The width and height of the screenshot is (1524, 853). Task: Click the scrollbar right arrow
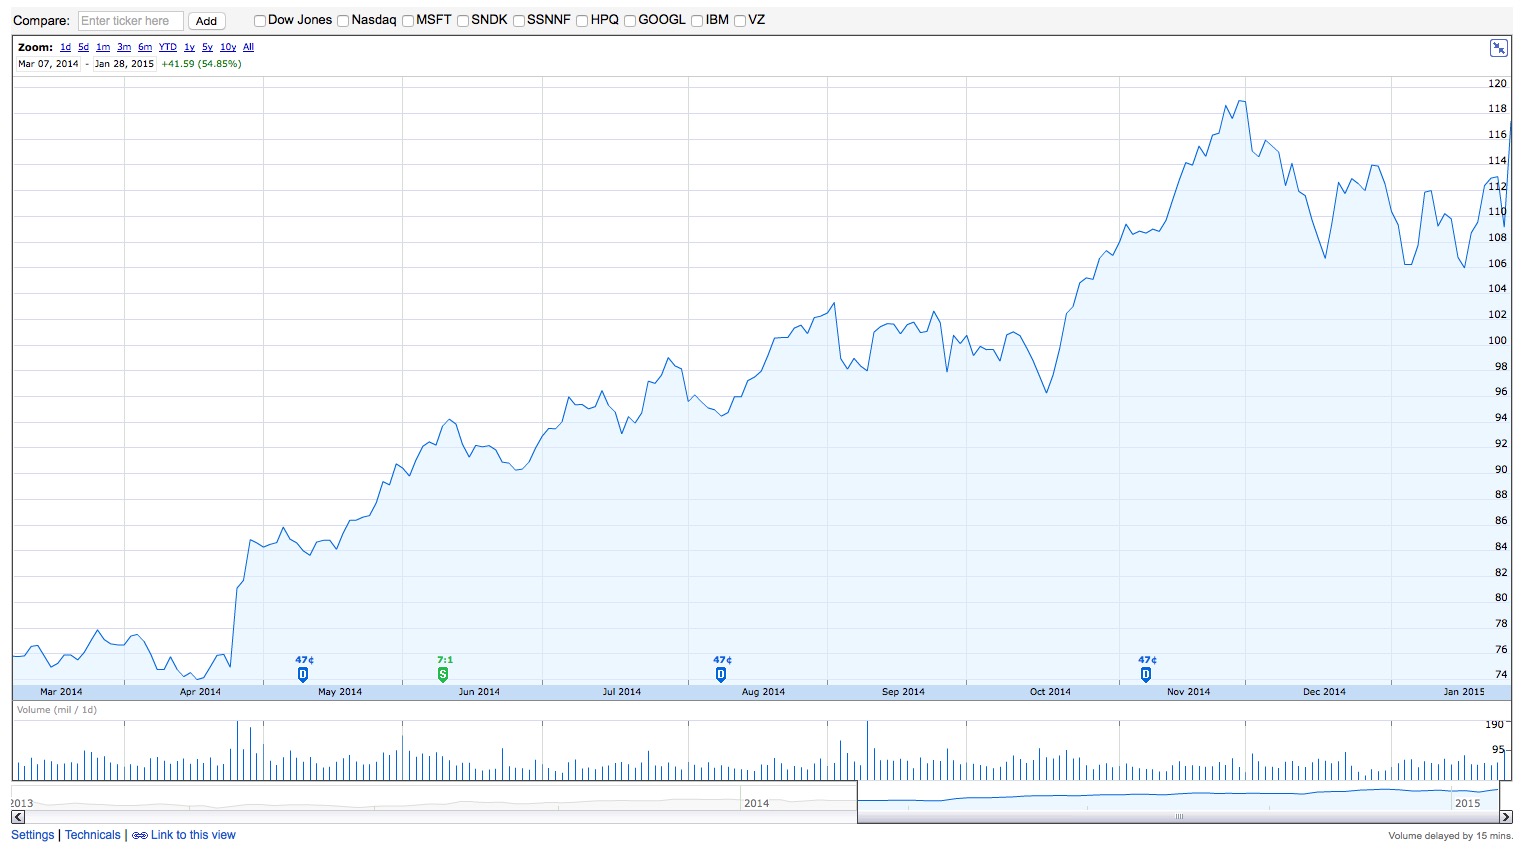pos(1506,817)
